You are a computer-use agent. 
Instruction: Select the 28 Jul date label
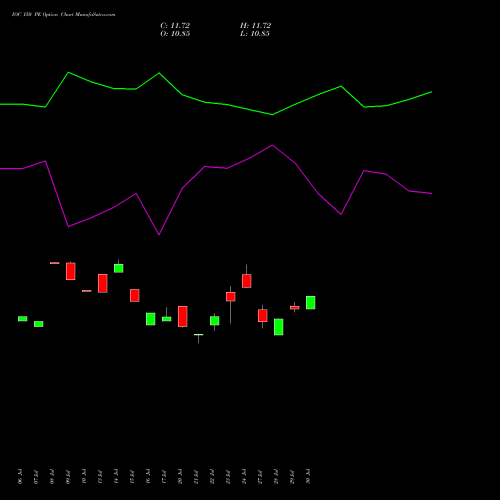276,476
